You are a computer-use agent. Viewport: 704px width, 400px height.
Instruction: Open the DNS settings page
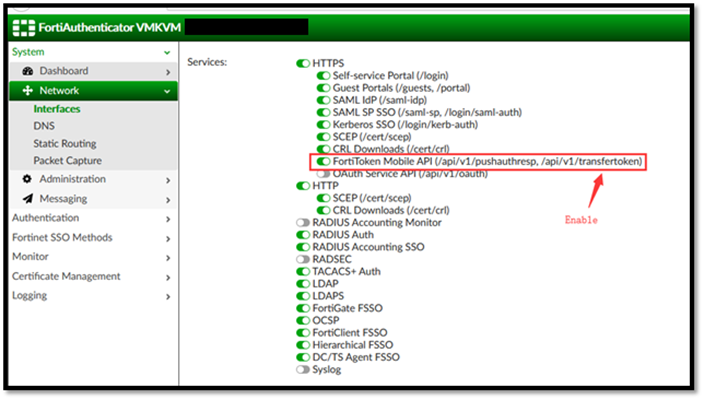click(44, 126)
